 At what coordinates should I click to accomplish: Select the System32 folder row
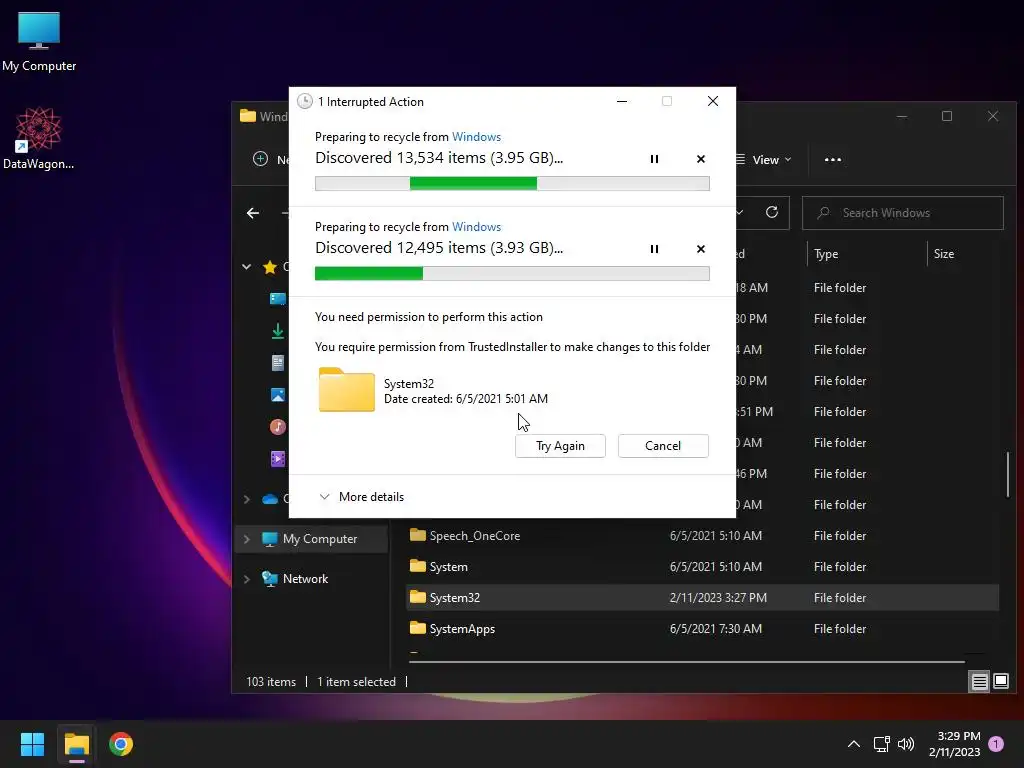click(702, 598)
